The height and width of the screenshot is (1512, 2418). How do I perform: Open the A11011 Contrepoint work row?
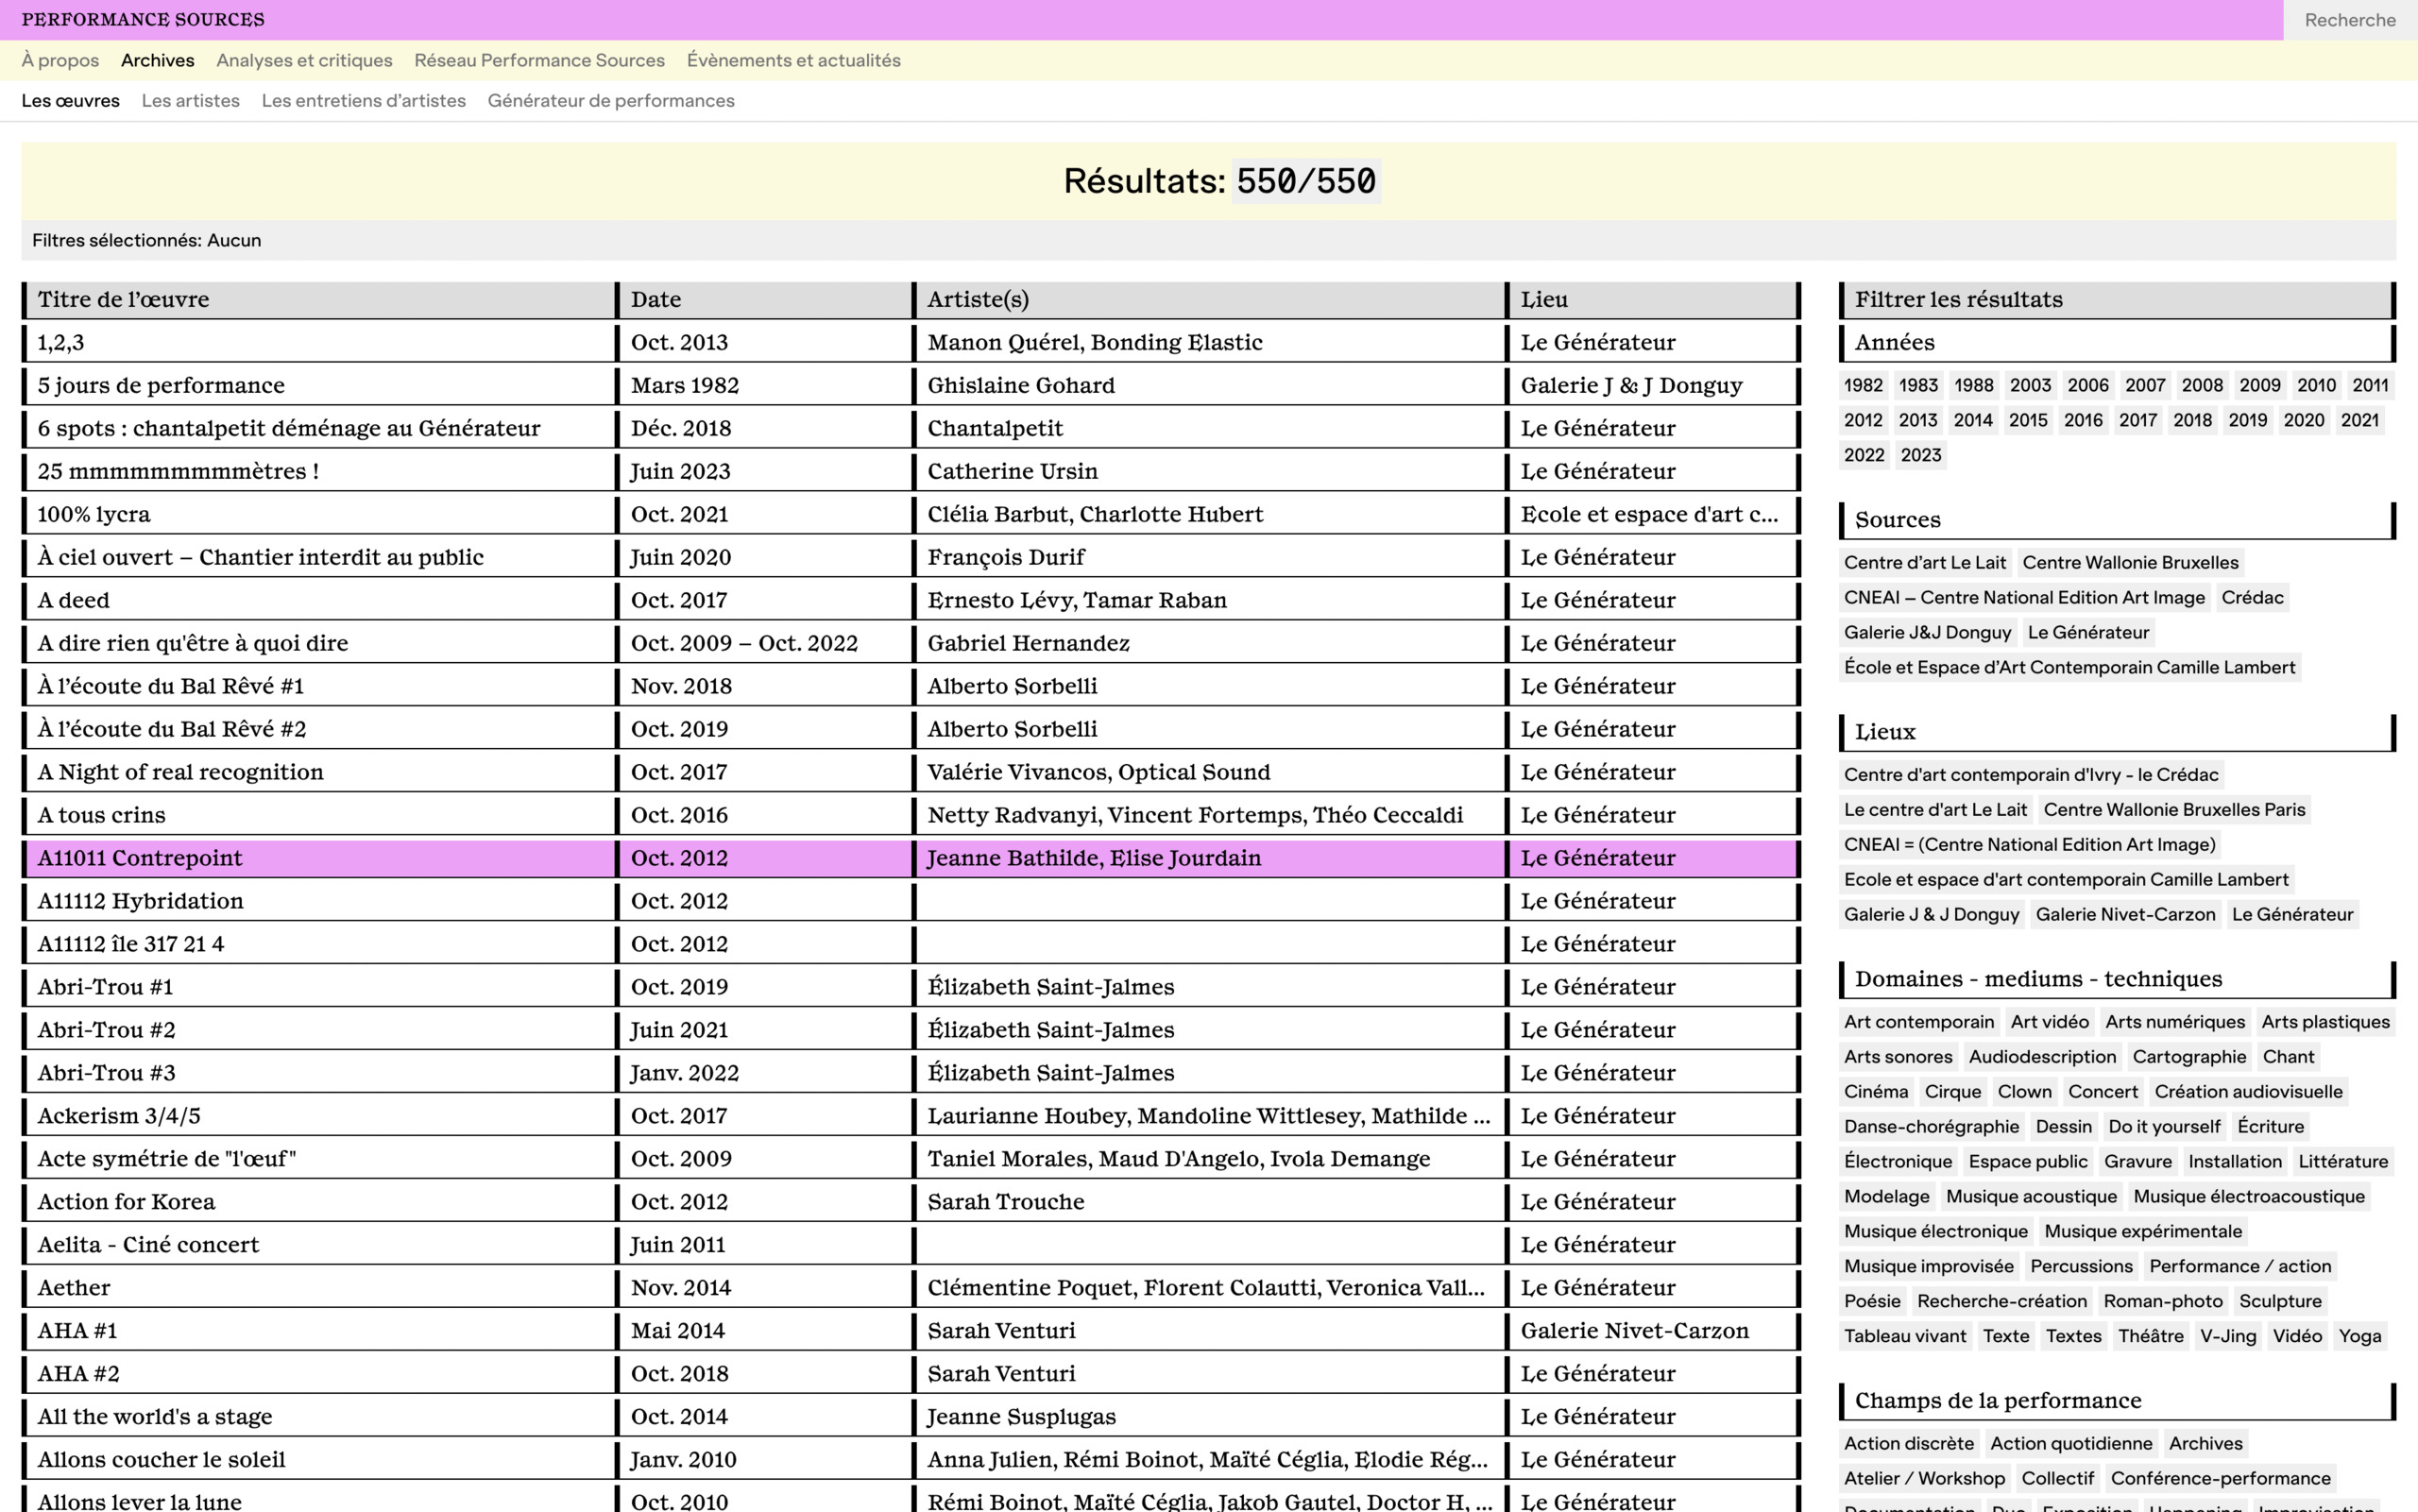click(140, 858)
